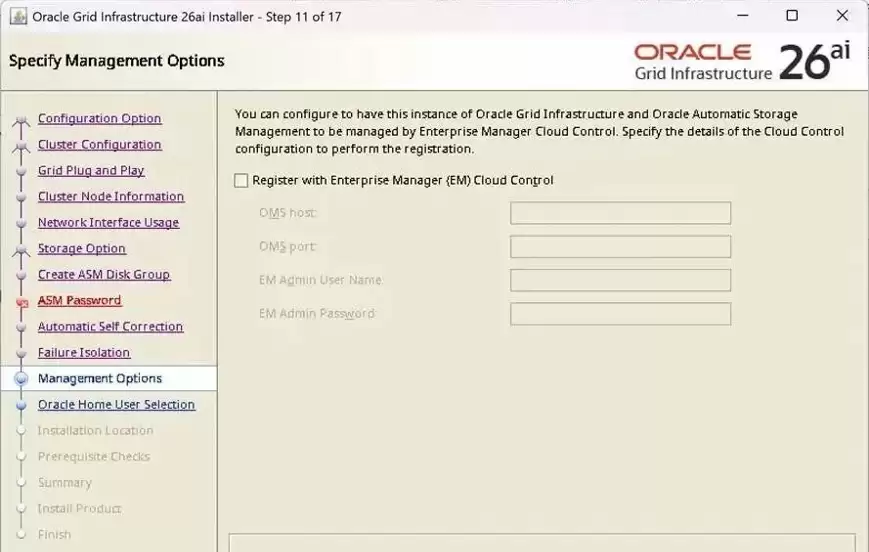Click the OMS port input field
This screenshot has height=552, width=869.
click(x=620, y=247)
